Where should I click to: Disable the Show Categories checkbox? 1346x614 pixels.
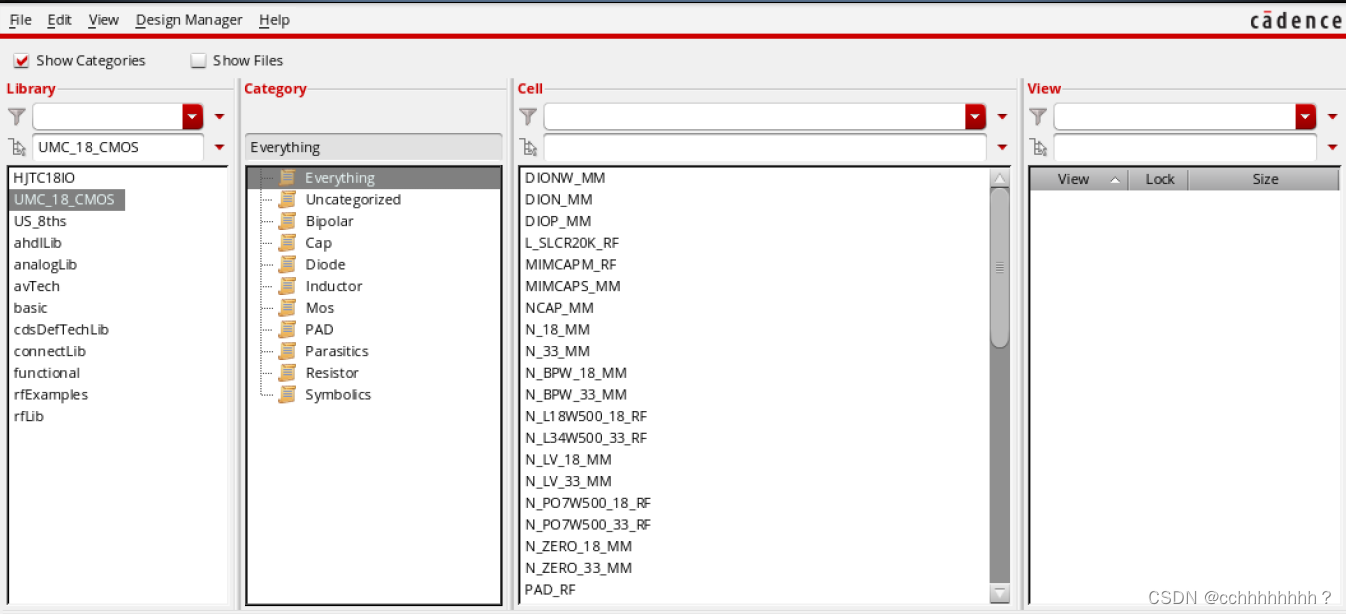tap(22, 61)
